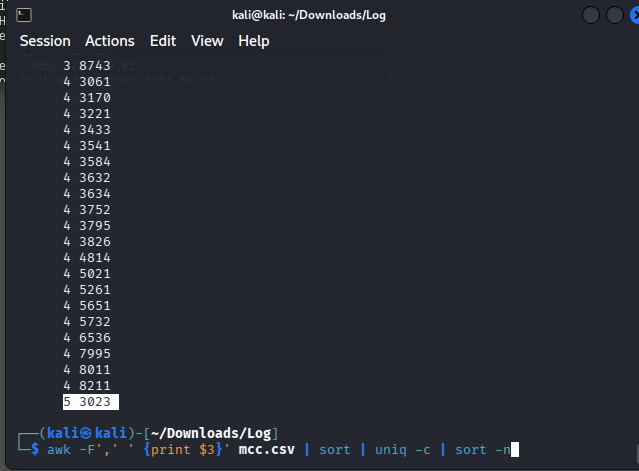Click the output line '4 5261'
This screenshot has height=471, width=639.
(x=87, y=290)
